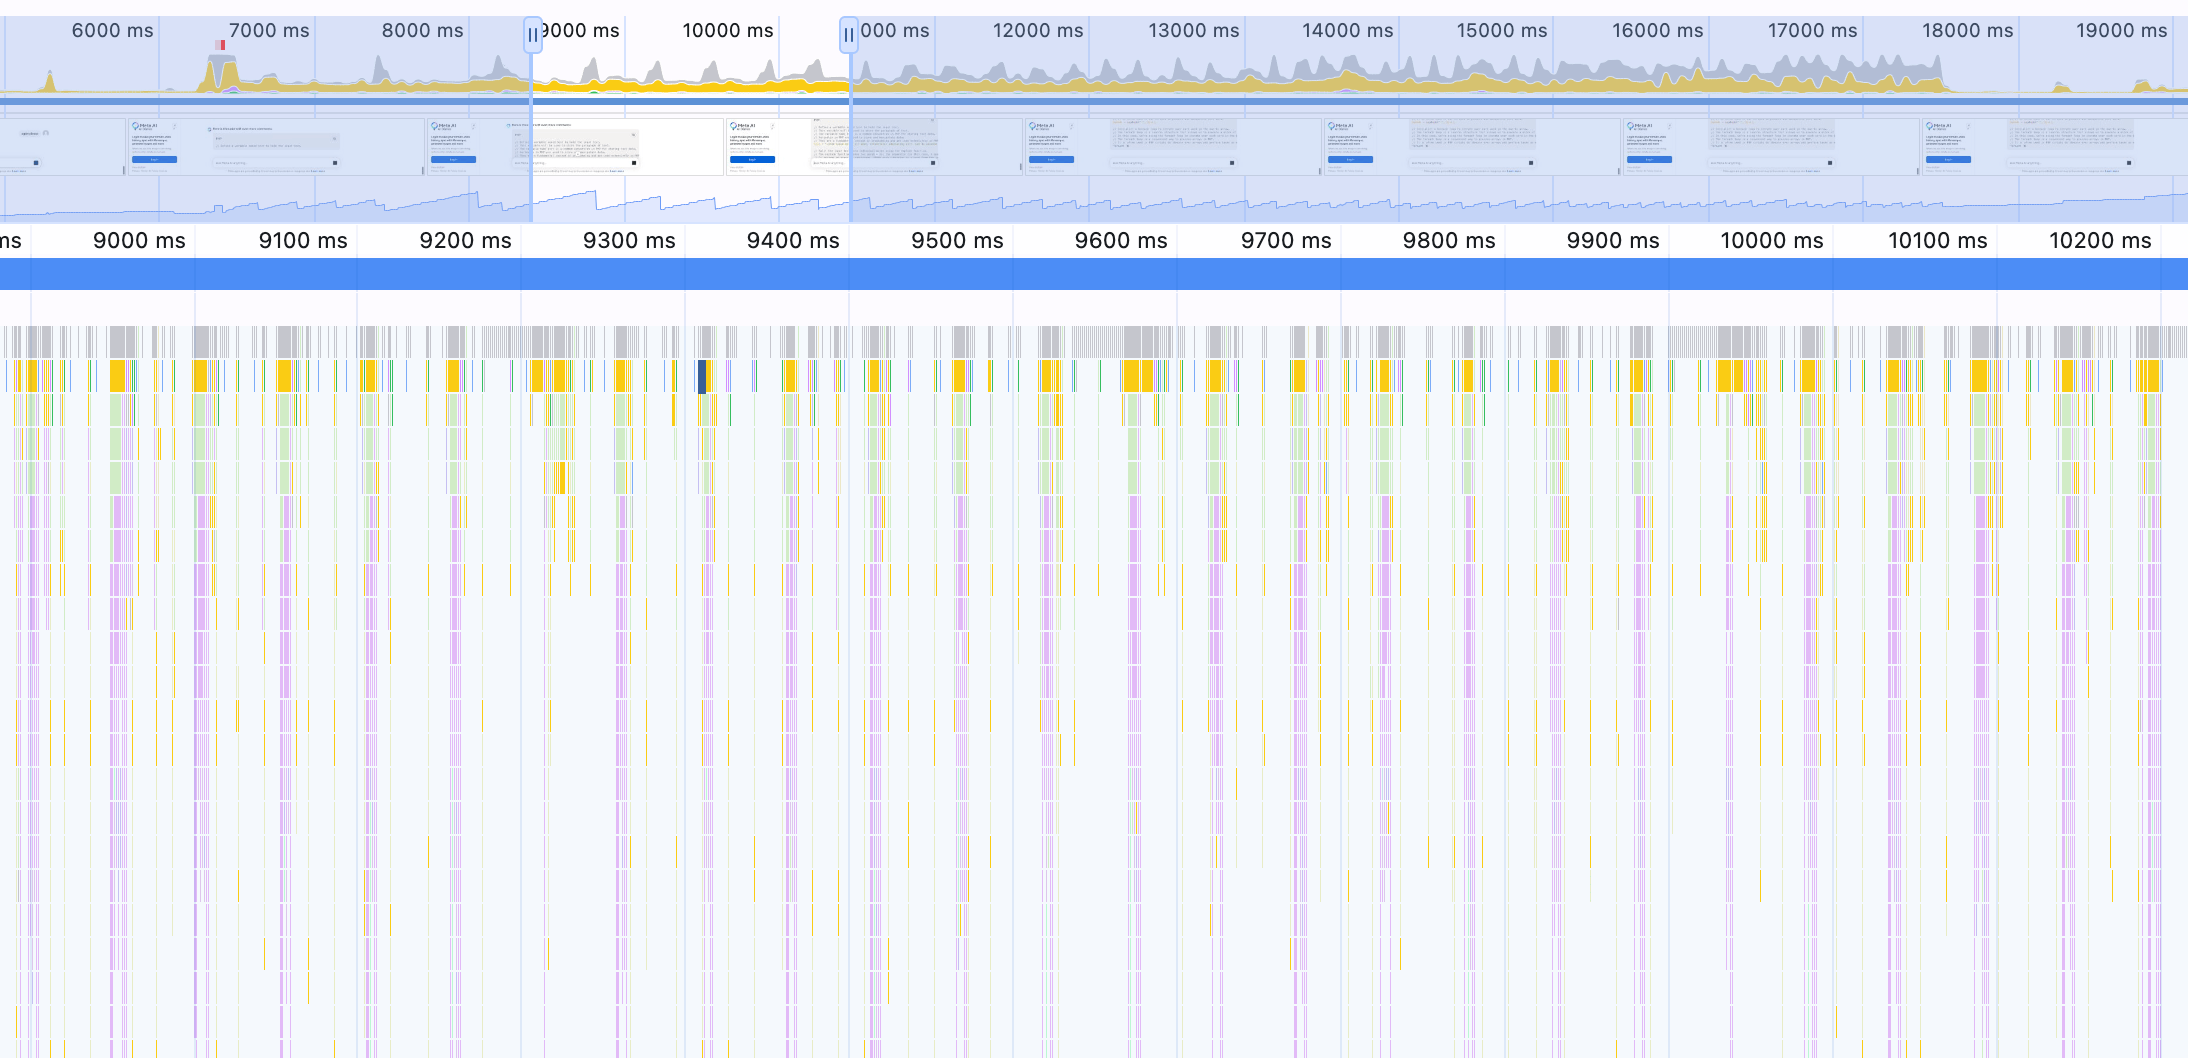Click the 10100 ms ruler label

pos(1937,241)
